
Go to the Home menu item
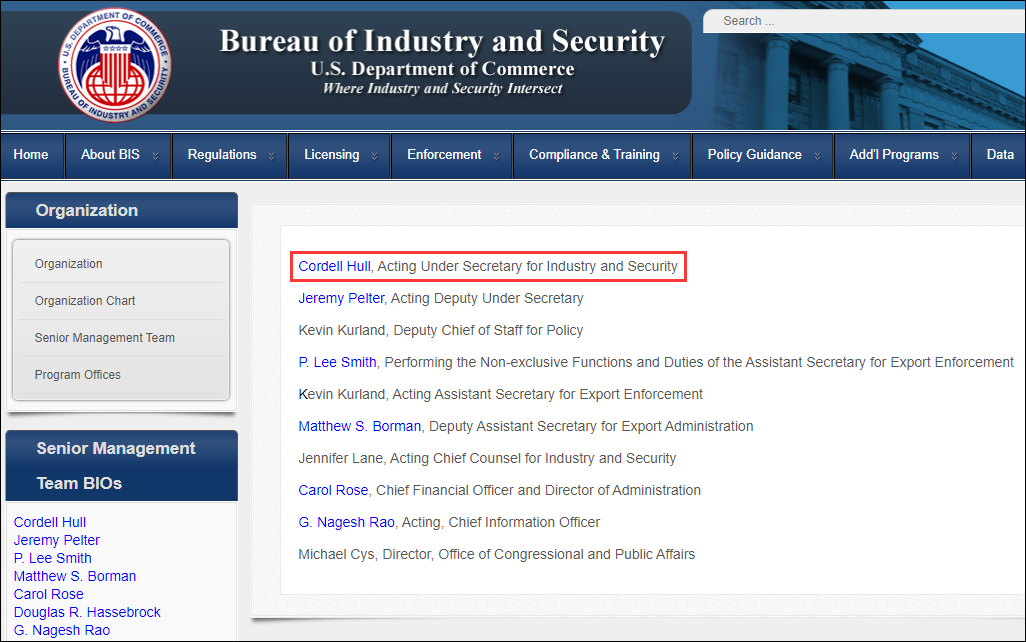31,155
